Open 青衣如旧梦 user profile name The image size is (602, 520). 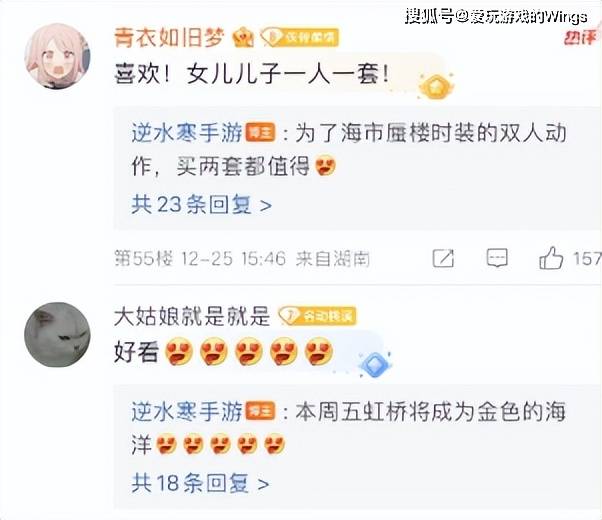169,38
